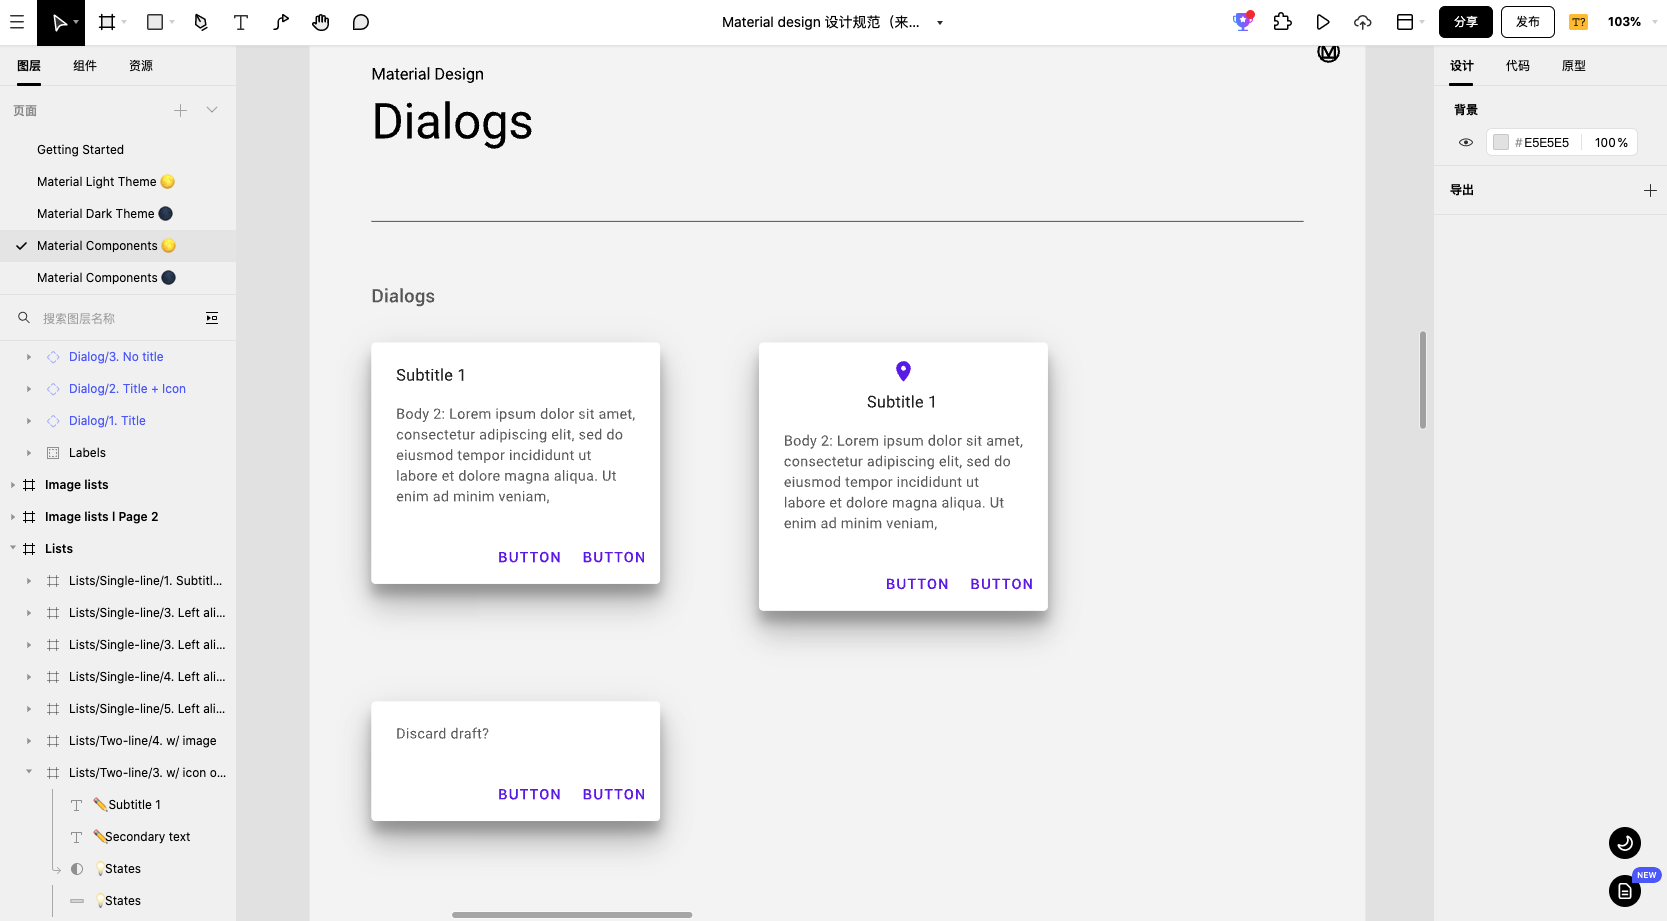This screenshot has width=1667, height=921.
Task: Add an export setting with plus
Action: click(x=1650, y=190)
